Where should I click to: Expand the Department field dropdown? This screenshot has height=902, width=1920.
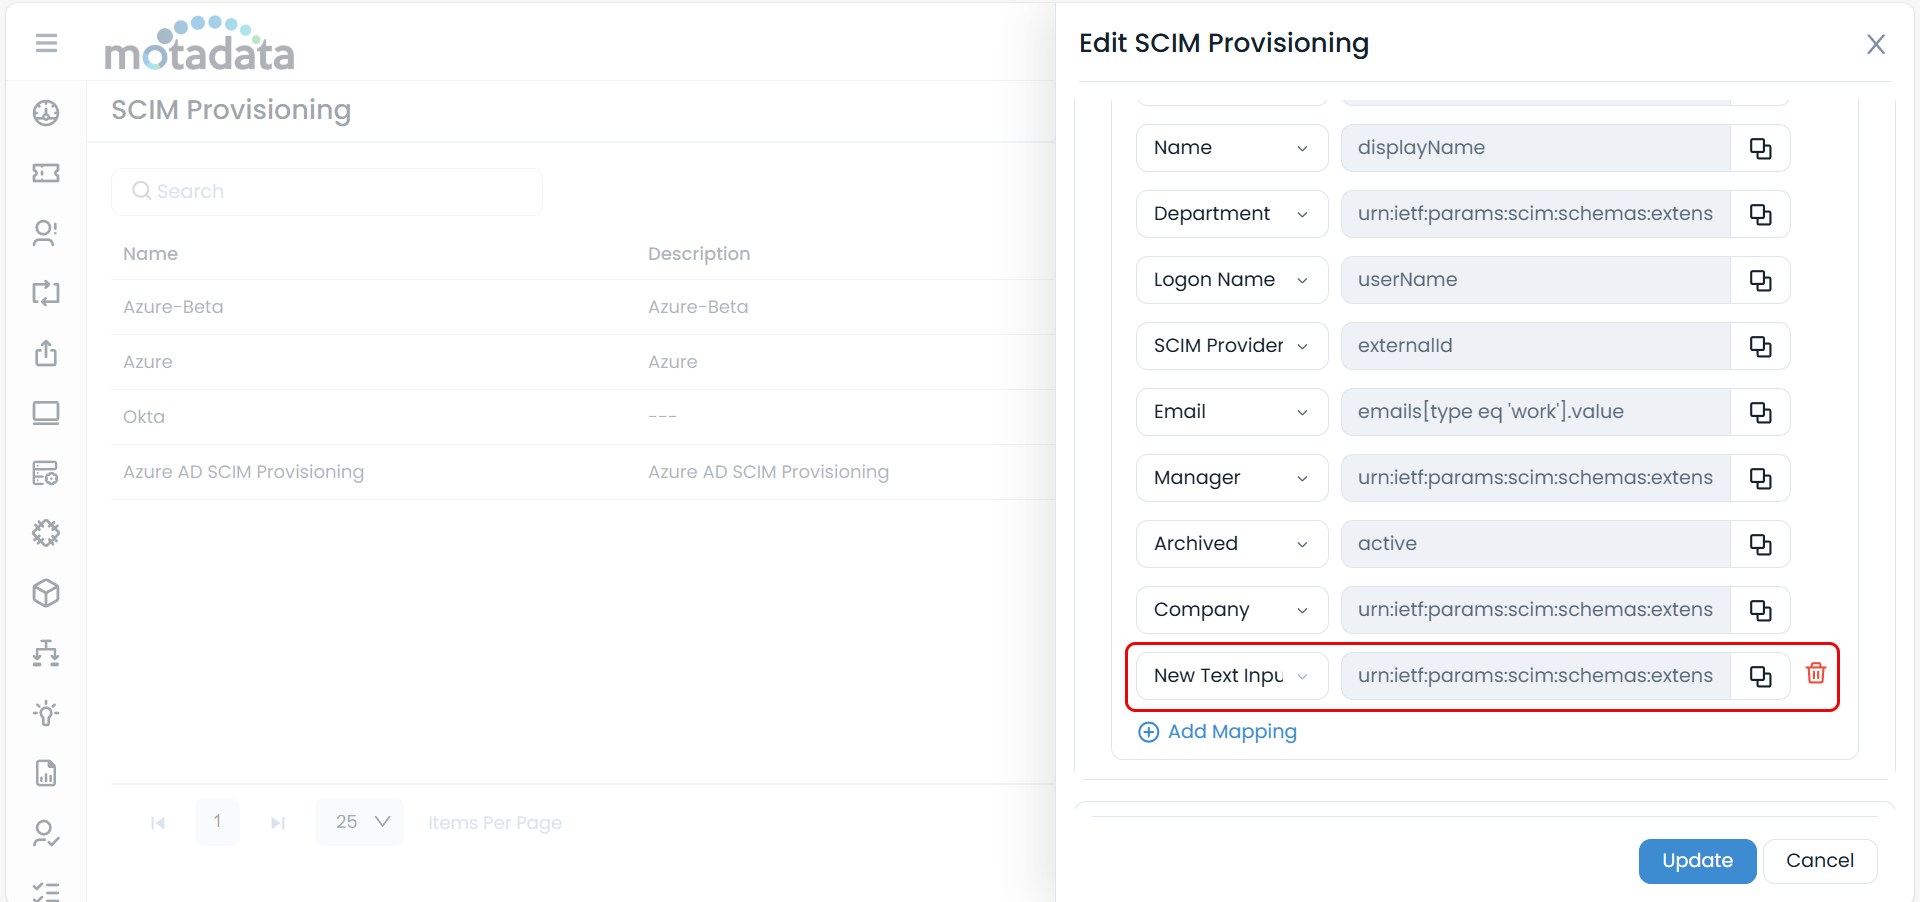(1231, 214)
